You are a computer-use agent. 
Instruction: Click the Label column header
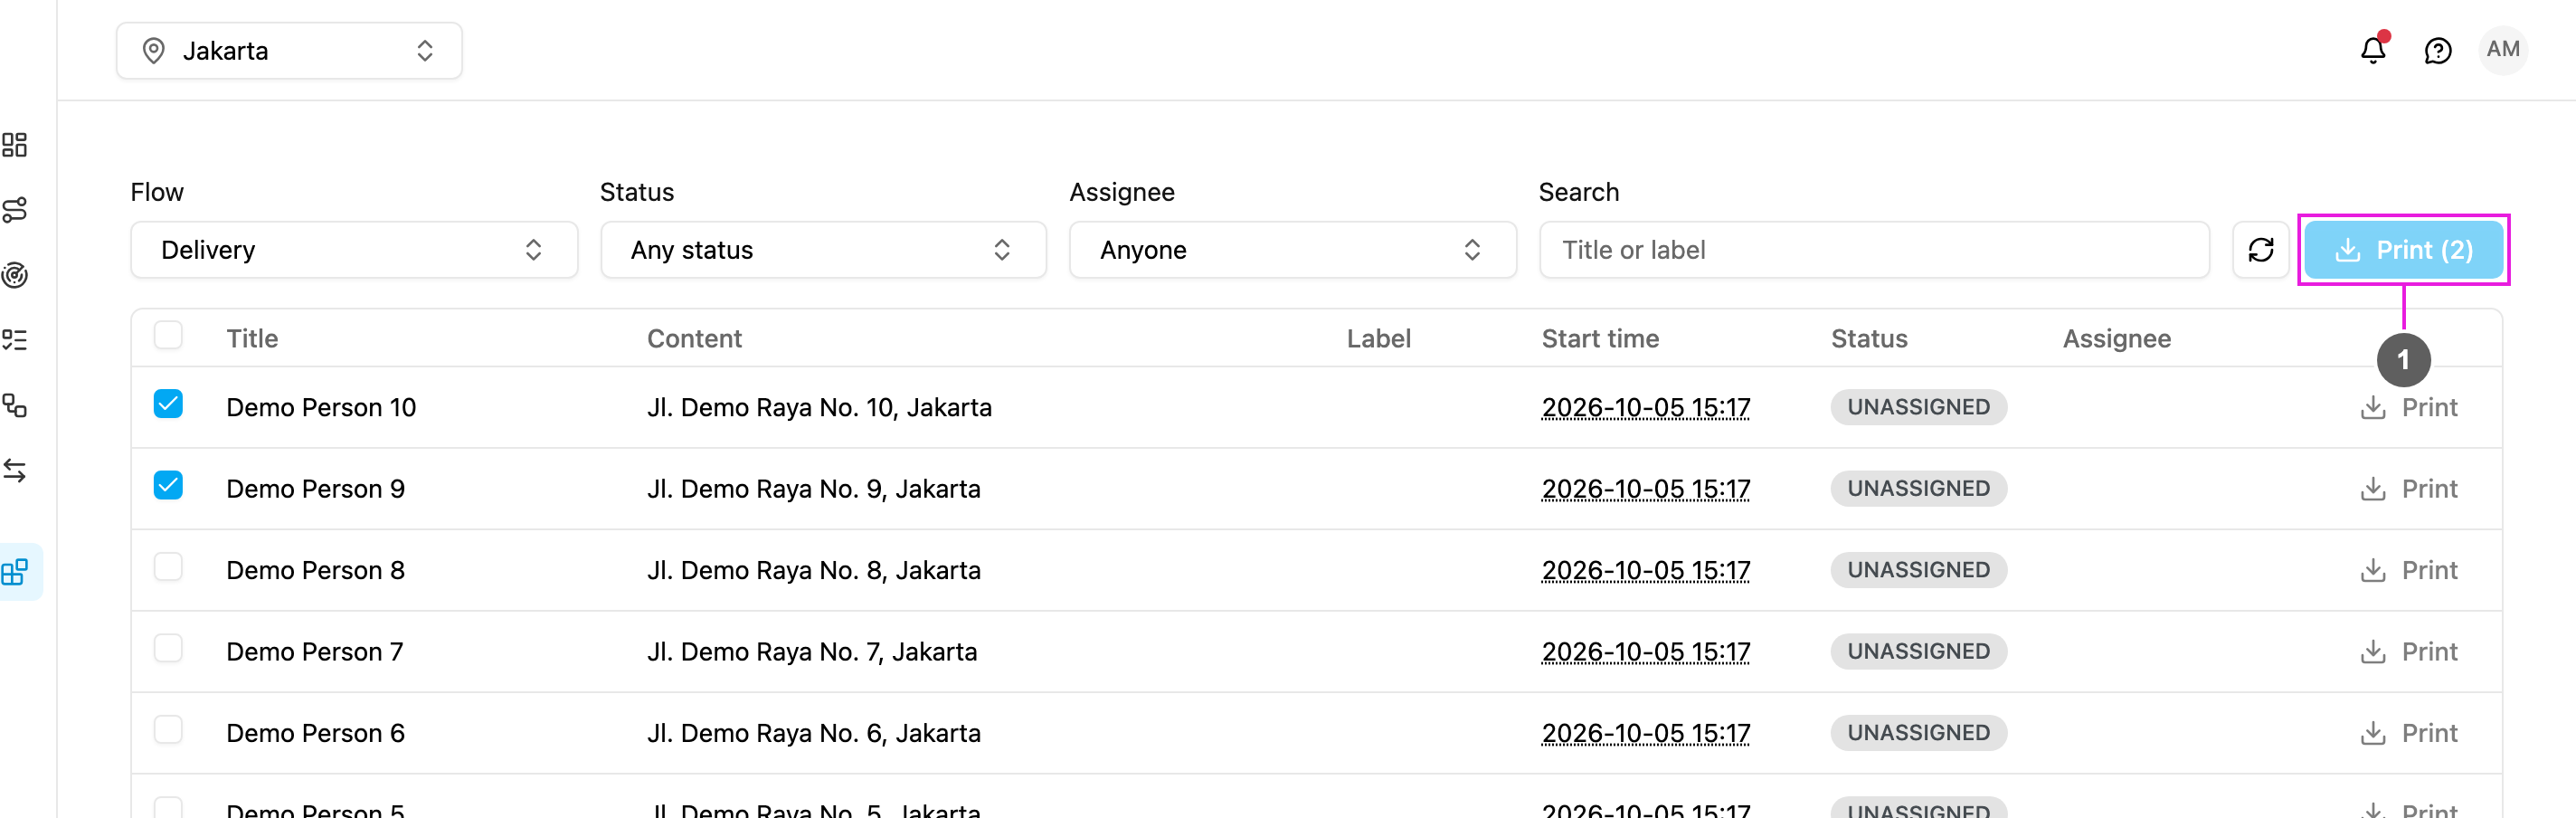tap(1378, 339)
